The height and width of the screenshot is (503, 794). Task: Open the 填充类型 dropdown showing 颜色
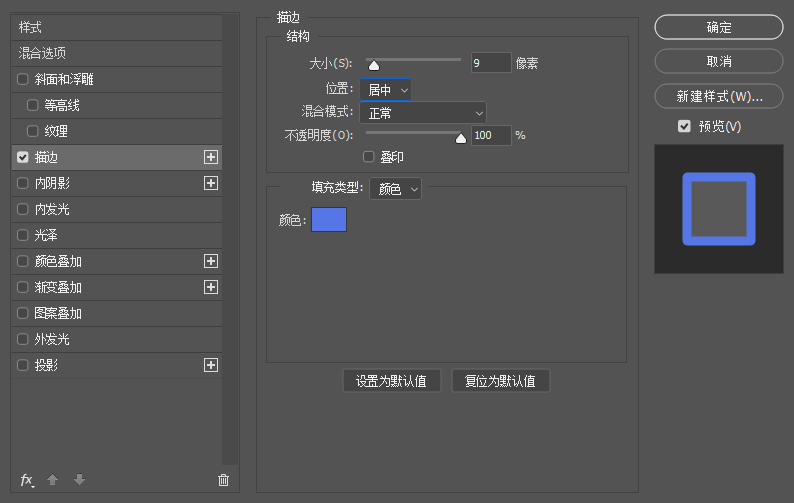coord(395,189)
